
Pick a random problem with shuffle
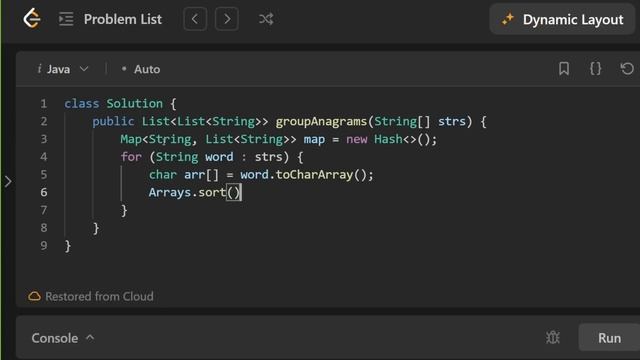point(266,19)
